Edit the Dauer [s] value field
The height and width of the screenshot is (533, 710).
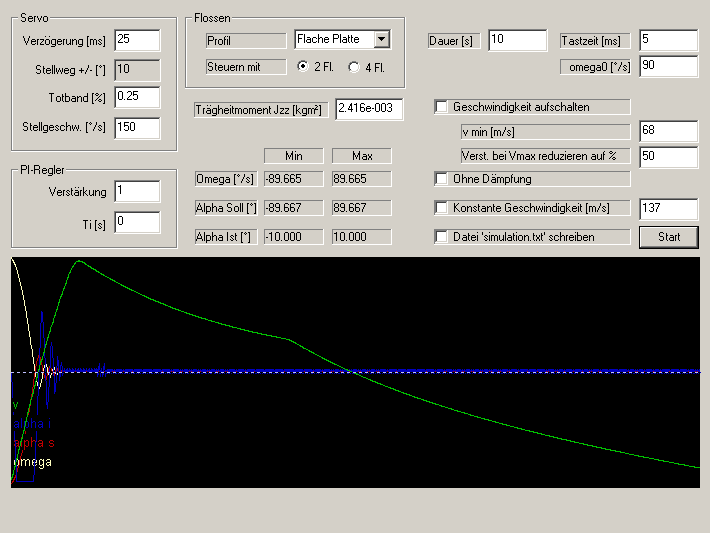(x=517, y=40)
